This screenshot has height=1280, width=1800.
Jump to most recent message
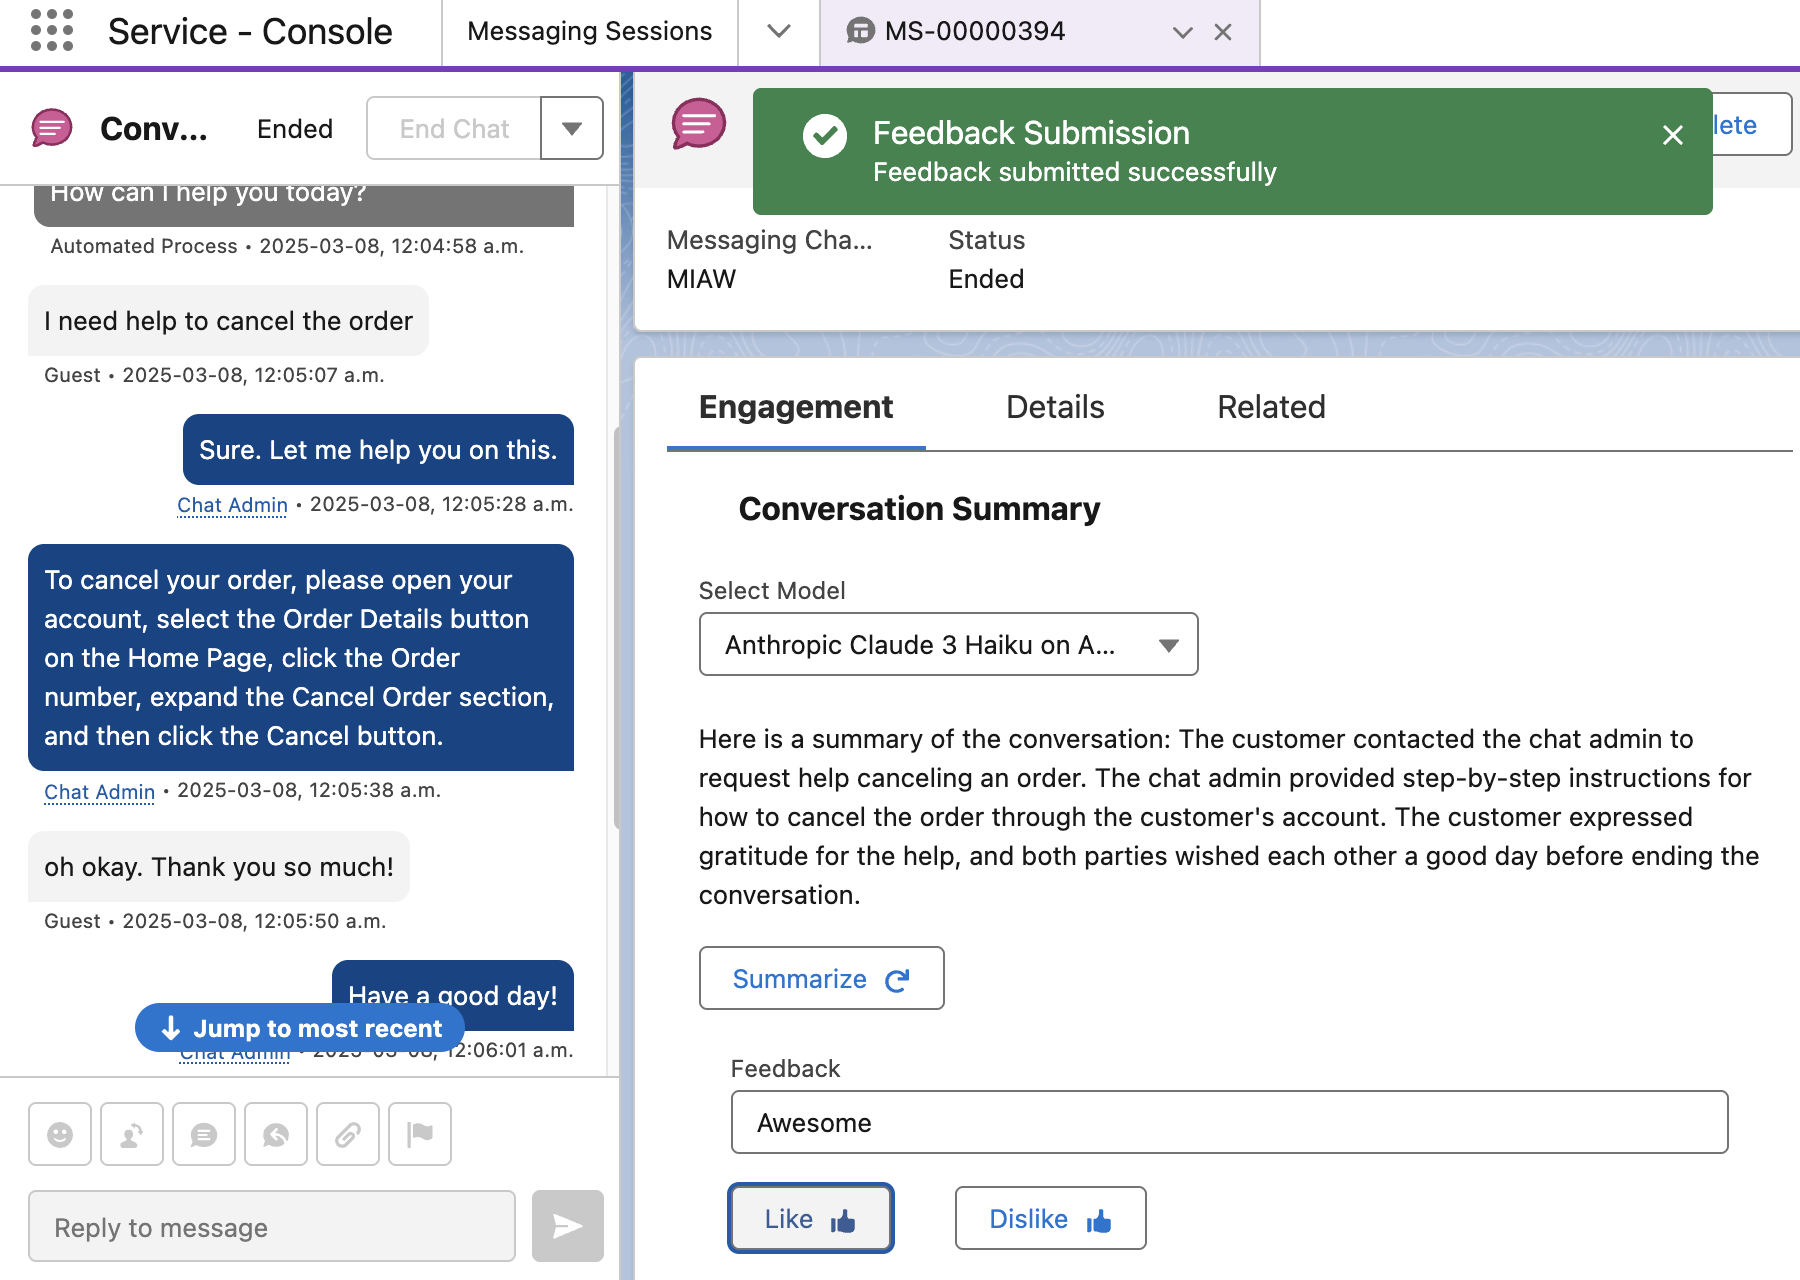pos(300,1028)
